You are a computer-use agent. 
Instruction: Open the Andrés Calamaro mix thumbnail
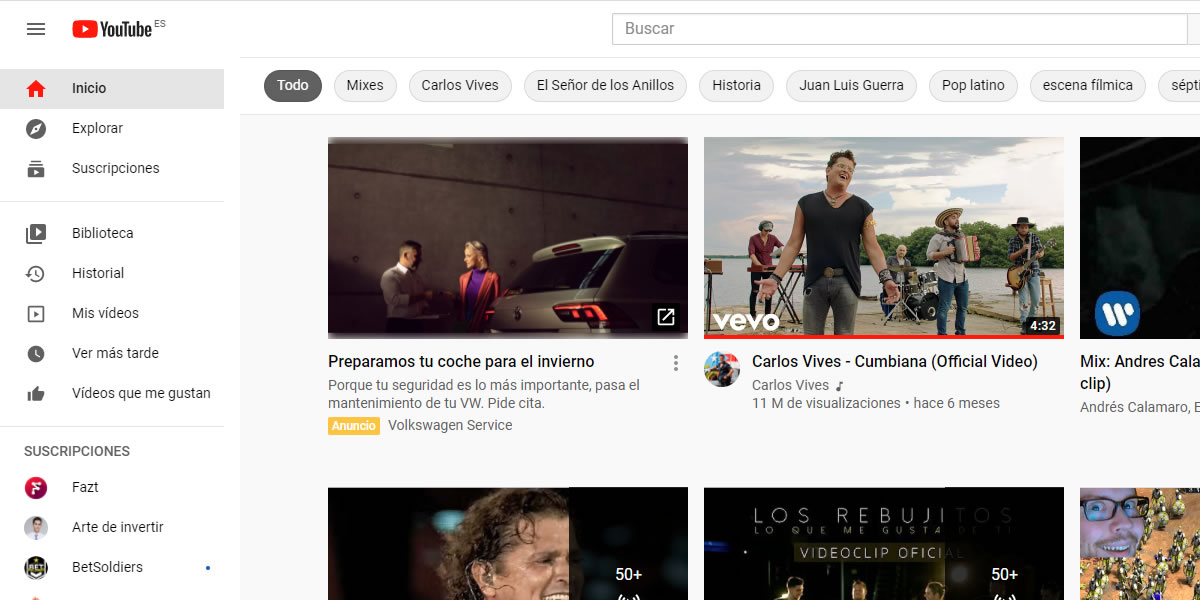click(1140, 238)
